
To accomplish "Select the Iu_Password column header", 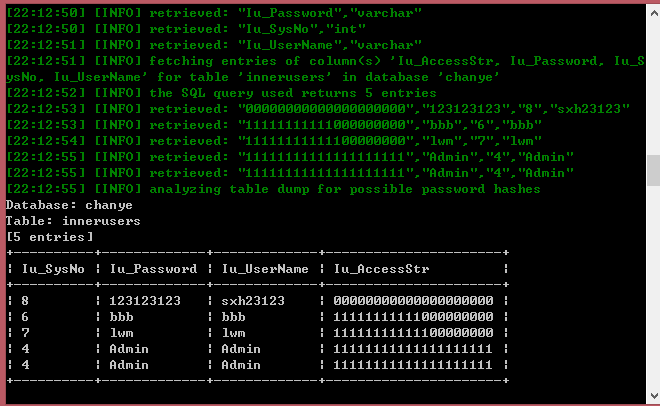I will 153,269.
